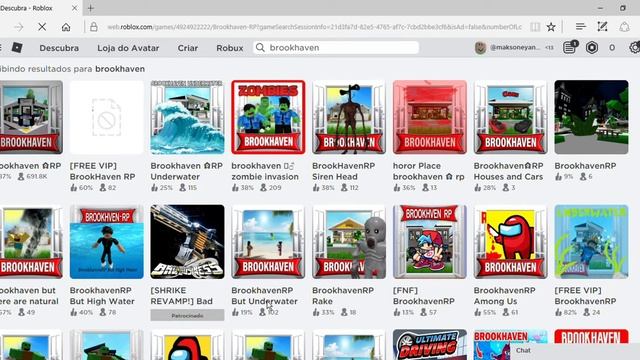The height and width of the screenshot is (360, 640).
Task: Close the Descubra - Roblox tab
Action: (x=74, y=8)
